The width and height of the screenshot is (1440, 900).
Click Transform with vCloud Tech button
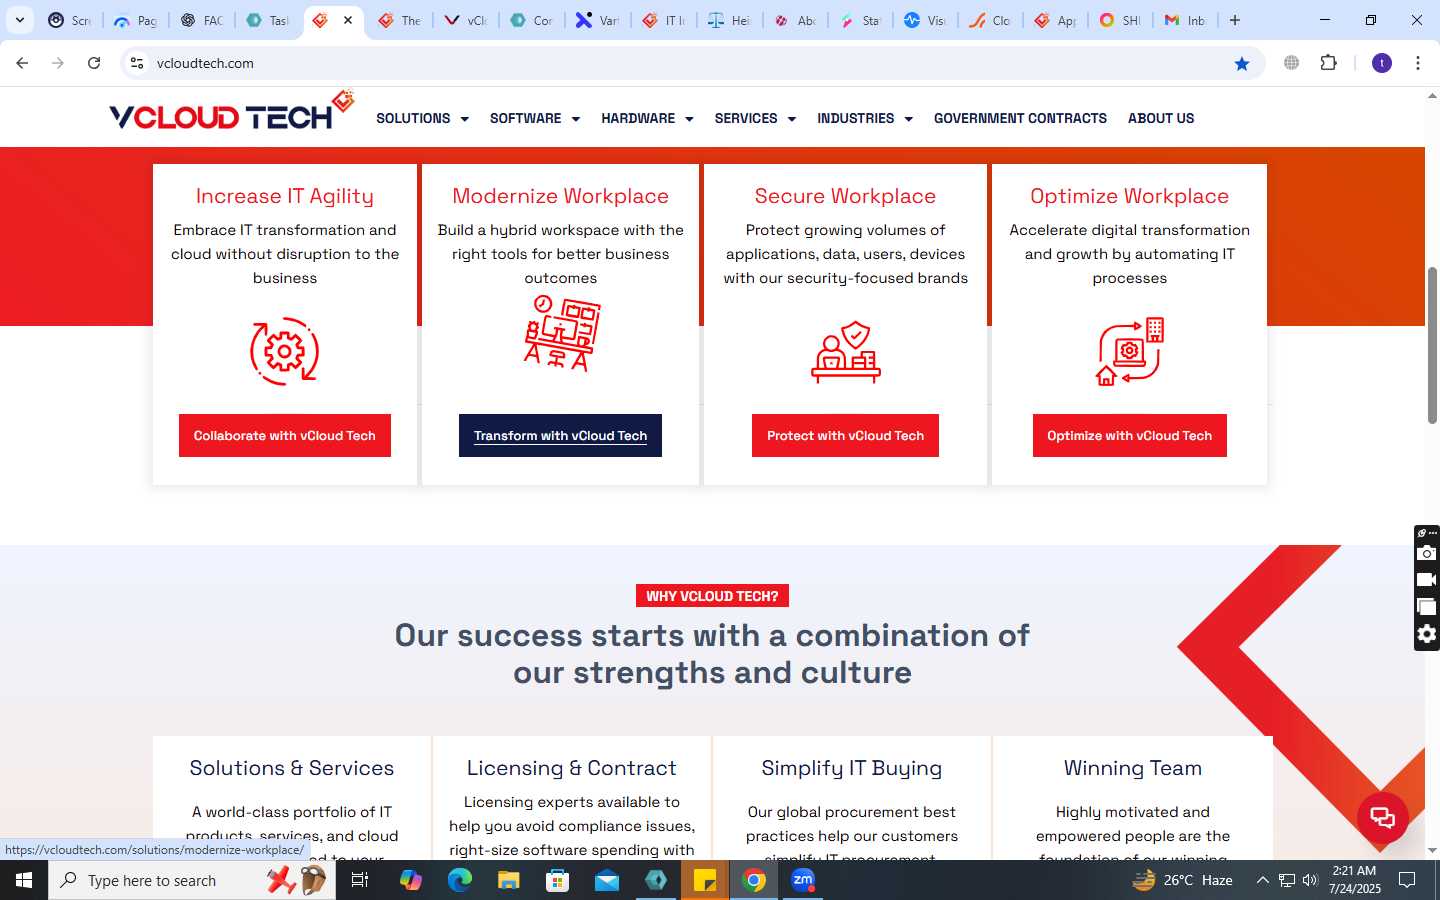[x=560, y=436]
